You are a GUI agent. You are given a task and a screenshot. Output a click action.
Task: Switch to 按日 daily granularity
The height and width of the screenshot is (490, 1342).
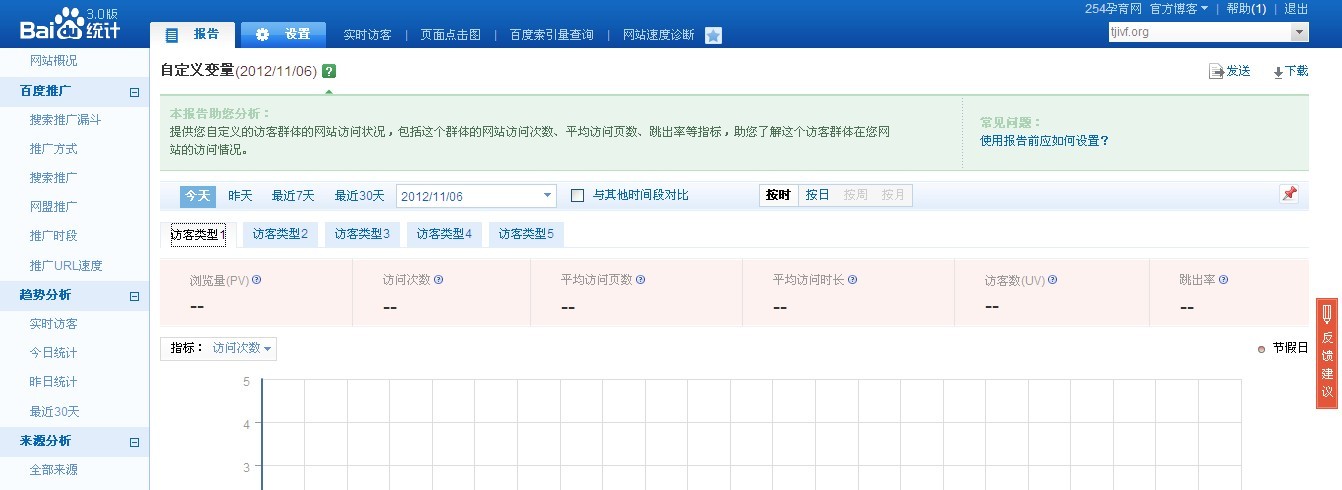tap(817, 195)
